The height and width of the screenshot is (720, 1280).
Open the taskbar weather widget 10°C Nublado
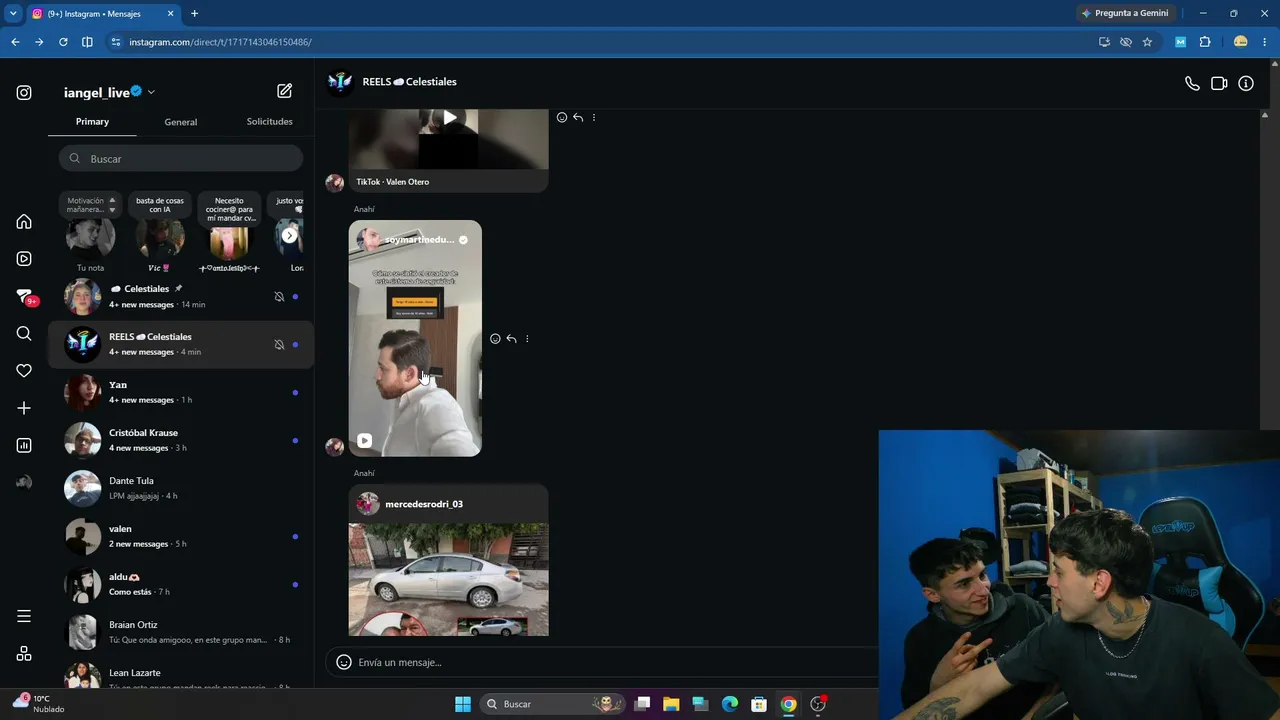coord(38,704)
